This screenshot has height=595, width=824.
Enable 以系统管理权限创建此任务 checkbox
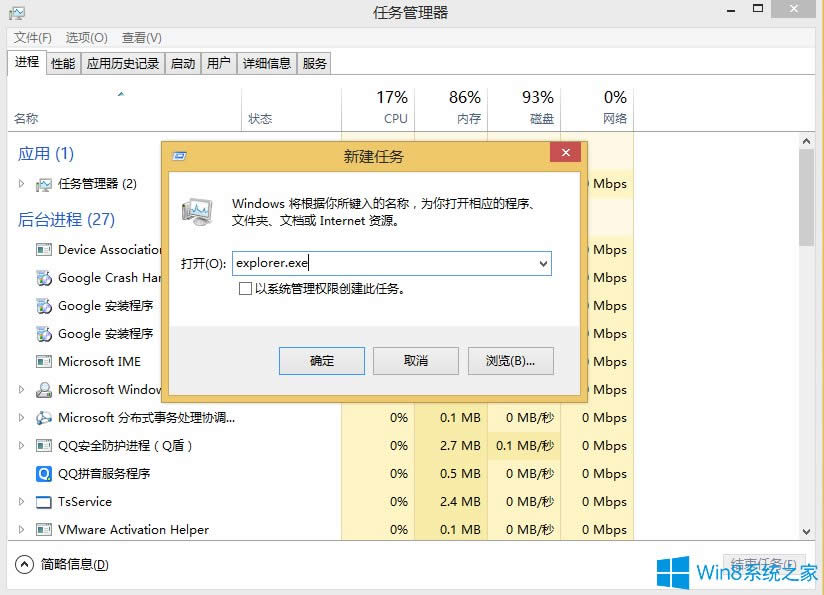[245, 289]
